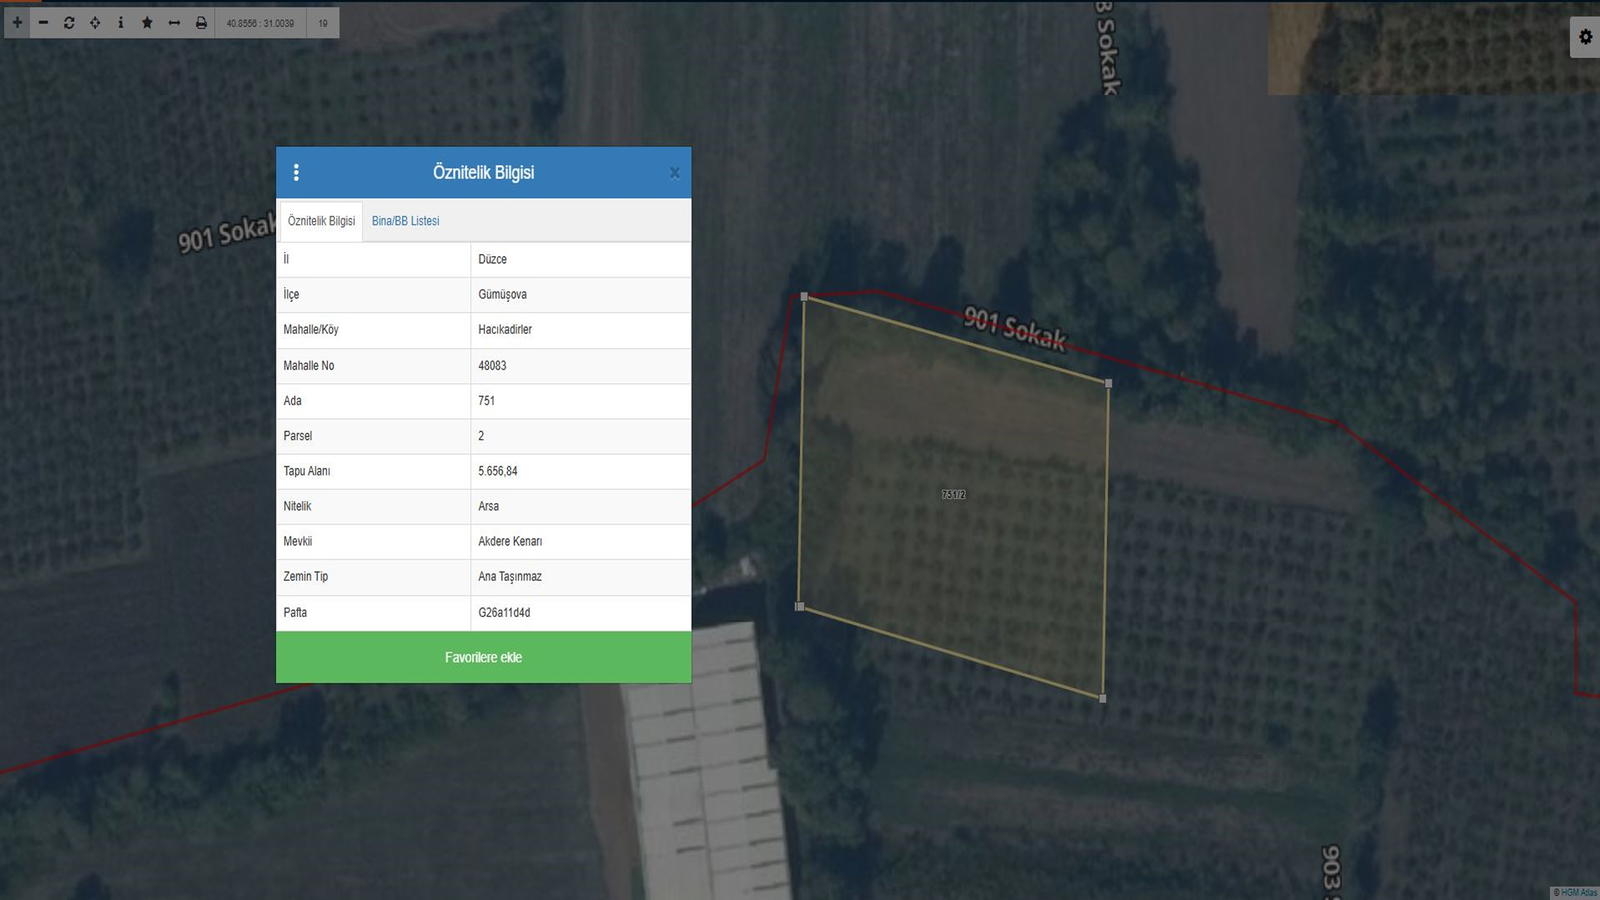
Task: Close the Öznitelik Bilgisi panel
Action: click(x=674, y=173)
